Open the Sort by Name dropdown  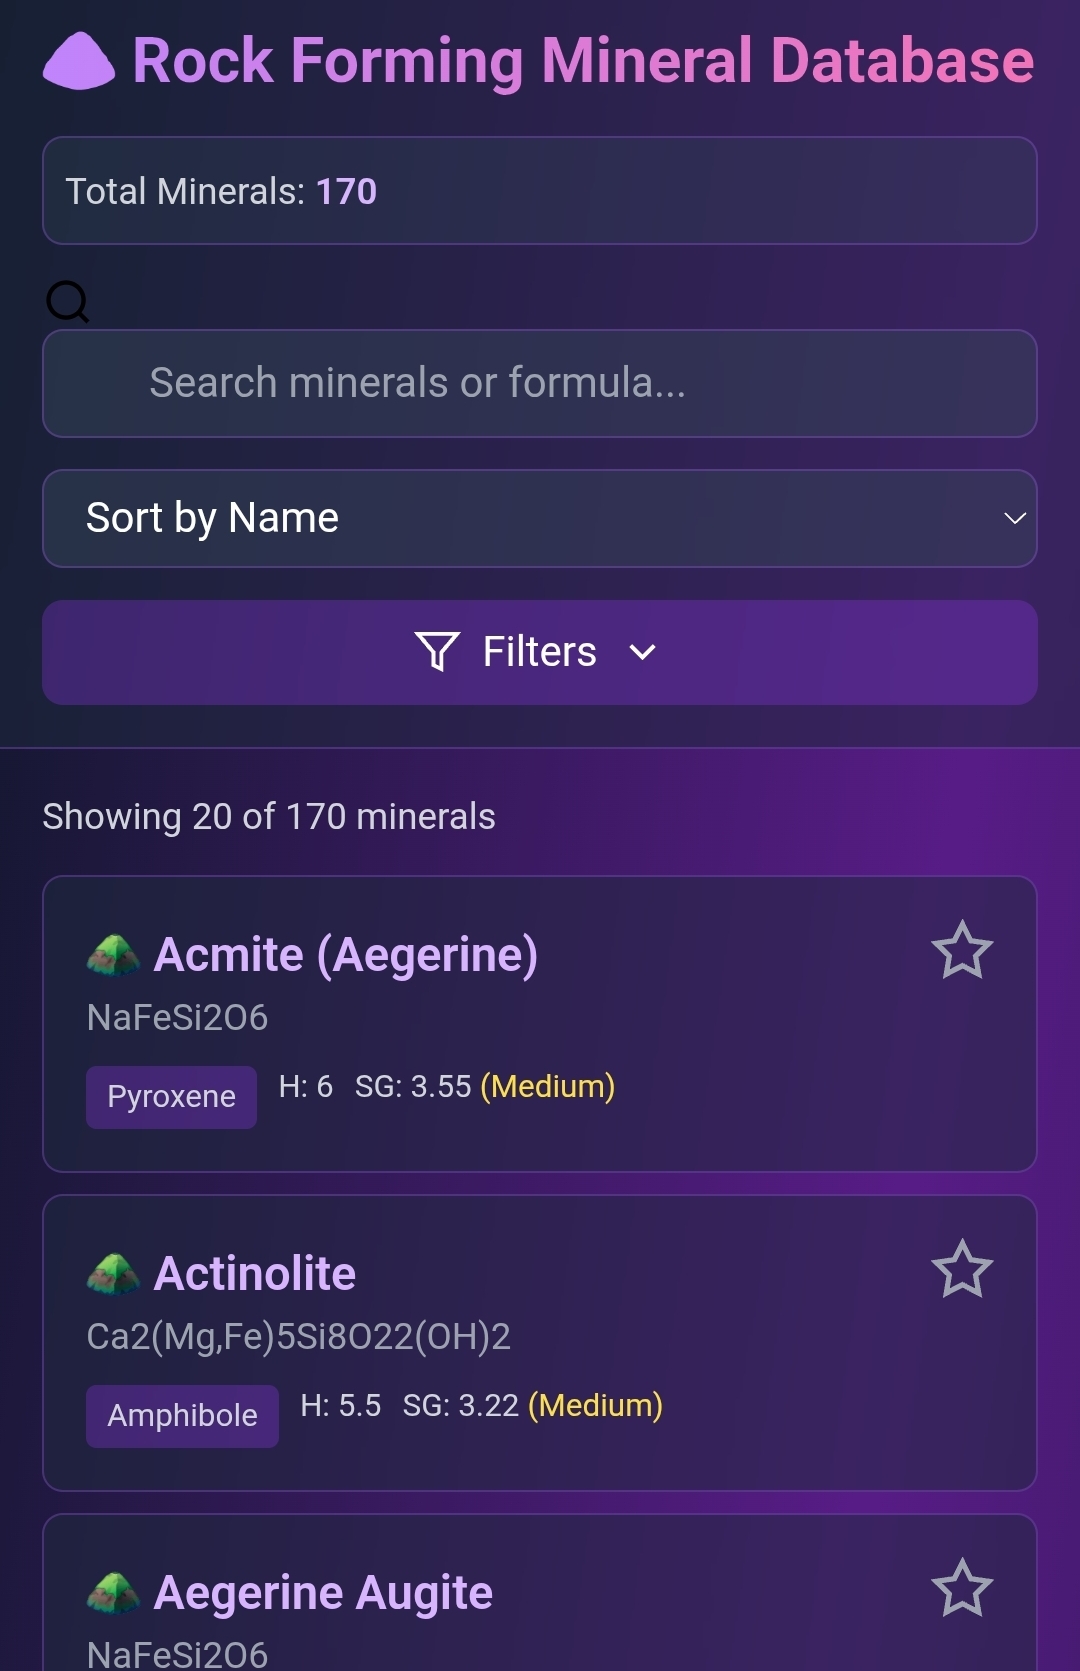(x=540, y=518)
